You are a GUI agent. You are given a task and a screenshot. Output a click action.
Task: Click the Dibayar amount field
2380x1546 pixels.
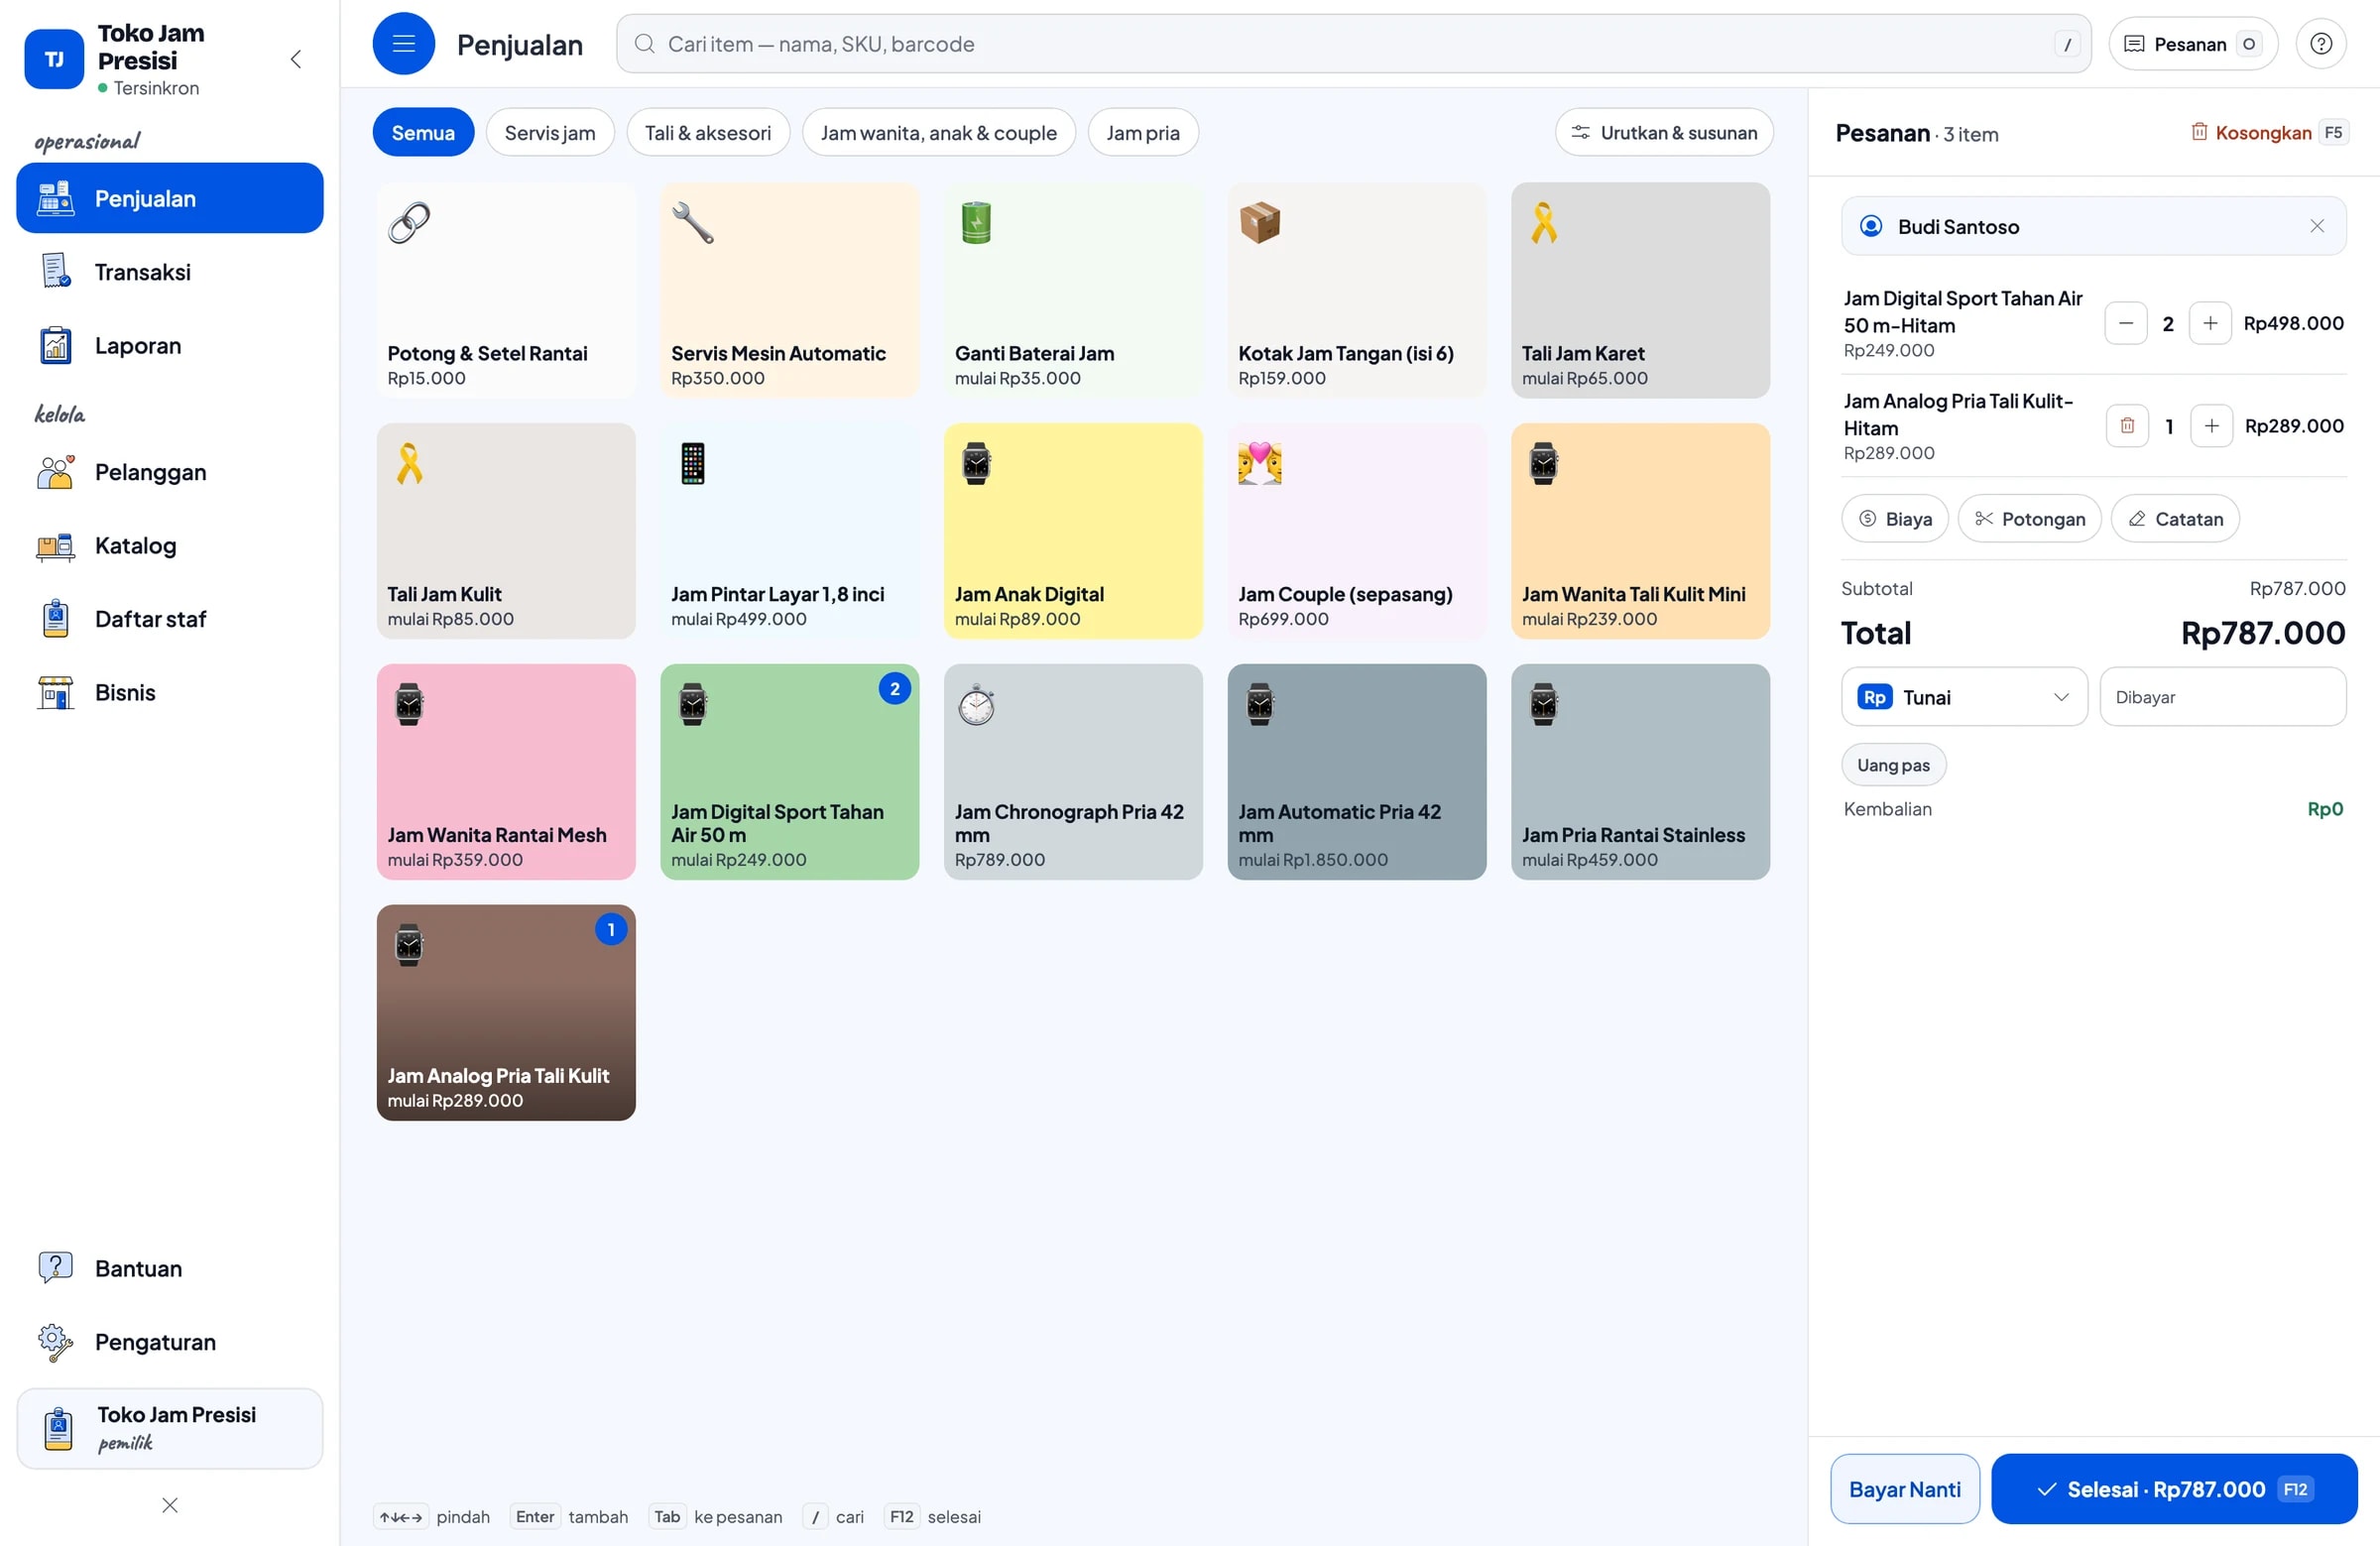(2222, 697)
